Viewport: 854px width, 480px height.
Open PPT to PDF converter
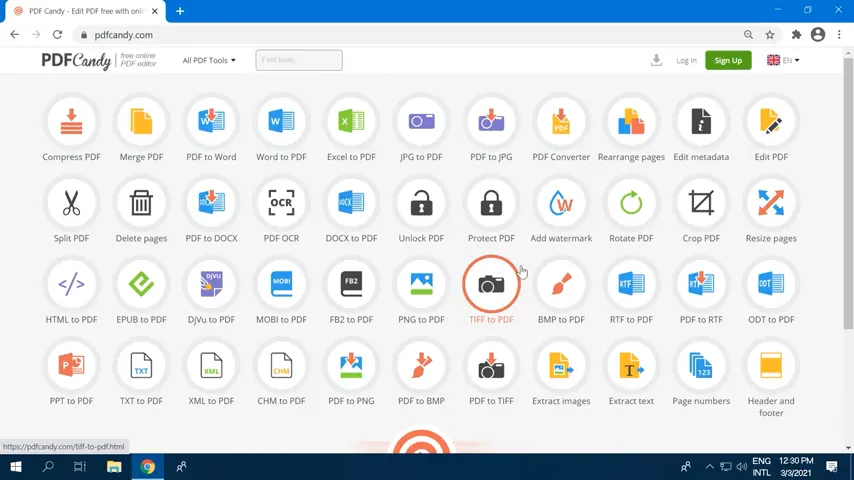point(71,365)
